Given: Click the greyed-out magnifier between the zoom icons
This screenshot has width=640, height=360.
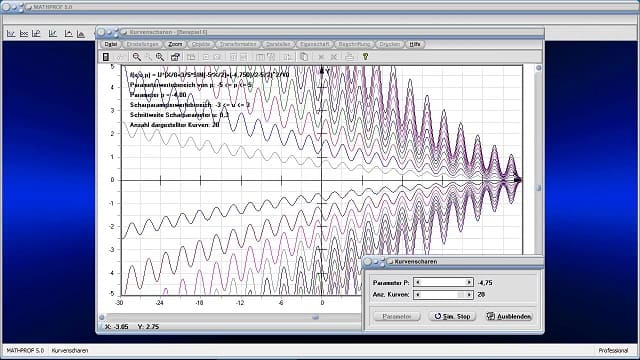Looking at the screenshot, I should 149,57.
